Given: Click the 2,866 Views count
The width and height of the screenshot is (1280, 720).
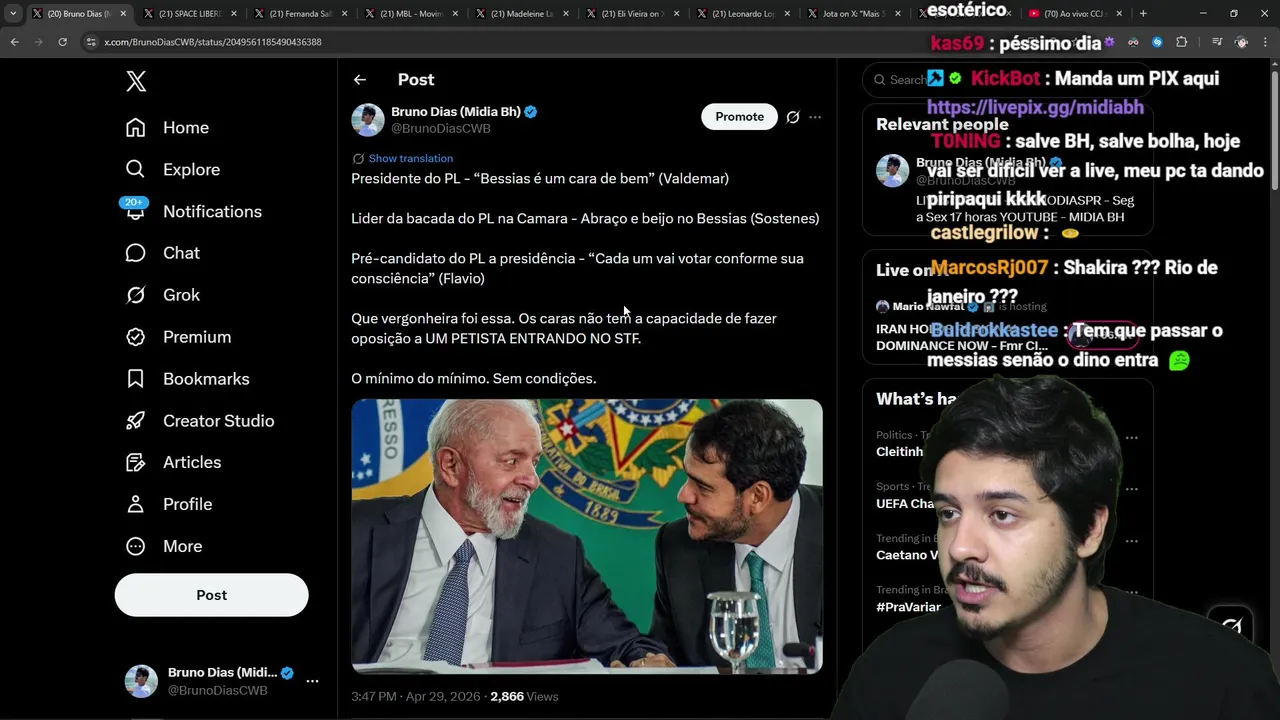Looking at the screenshot, I should [x=524, y=697].
